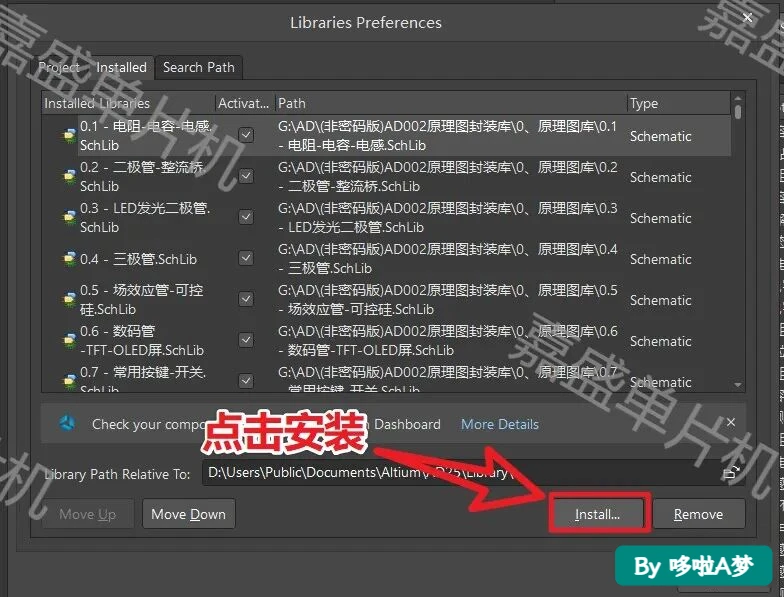Switch to the Project tab
The image size is (784, 597).
[59, 68]
